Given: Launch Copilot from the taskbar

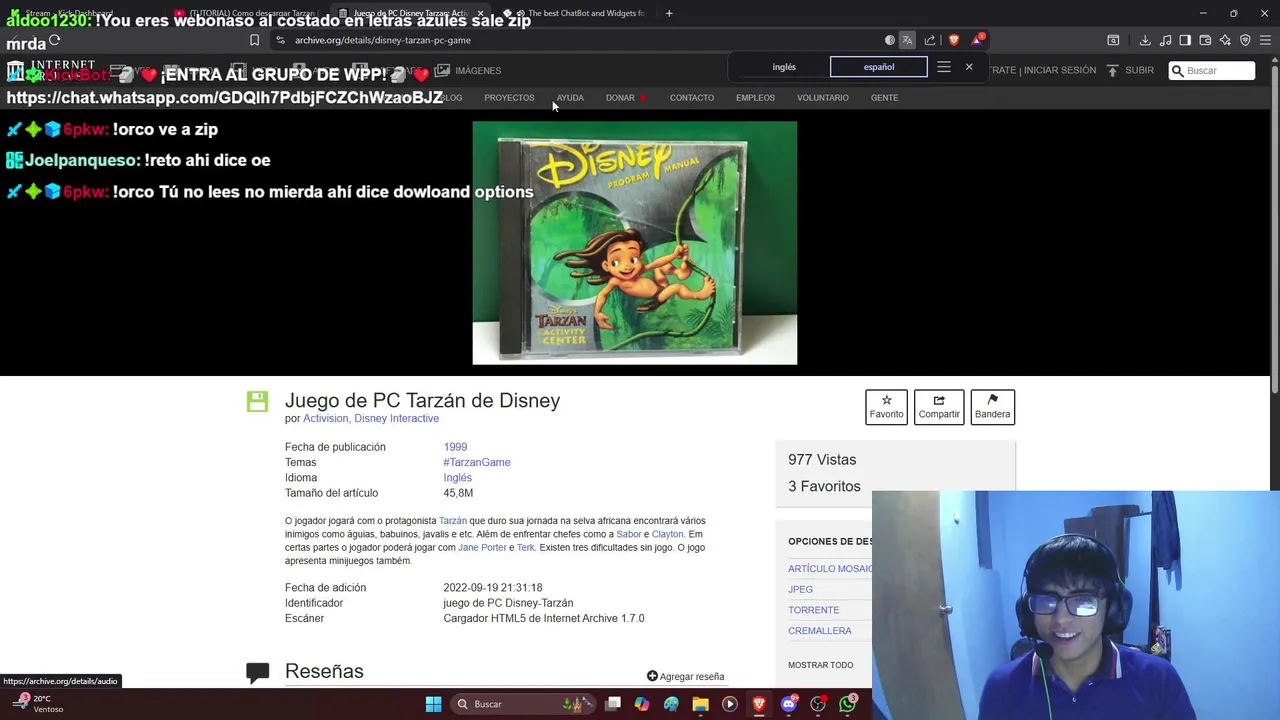Looking at the screenshot, I should (642, 704).
